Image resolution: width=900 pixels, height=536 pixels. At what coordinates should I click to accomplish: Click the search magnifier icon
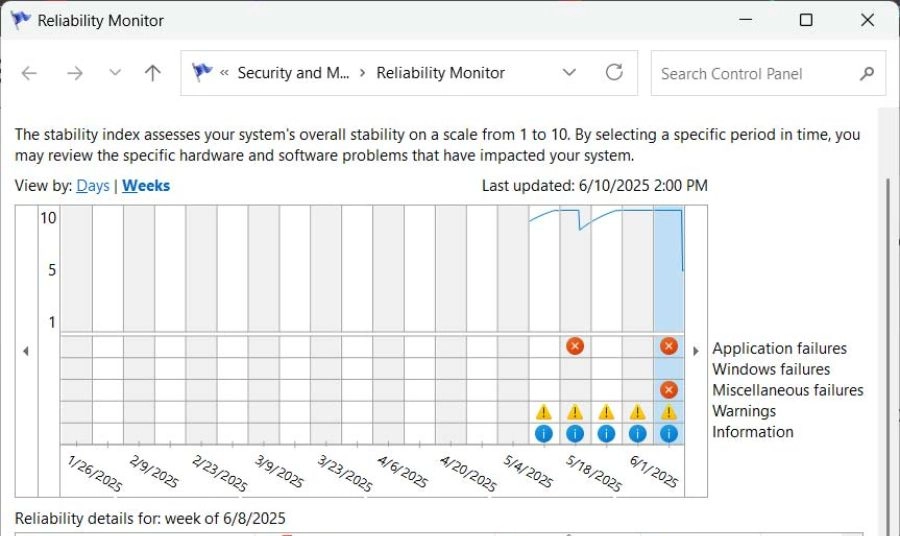pos(867,73)
